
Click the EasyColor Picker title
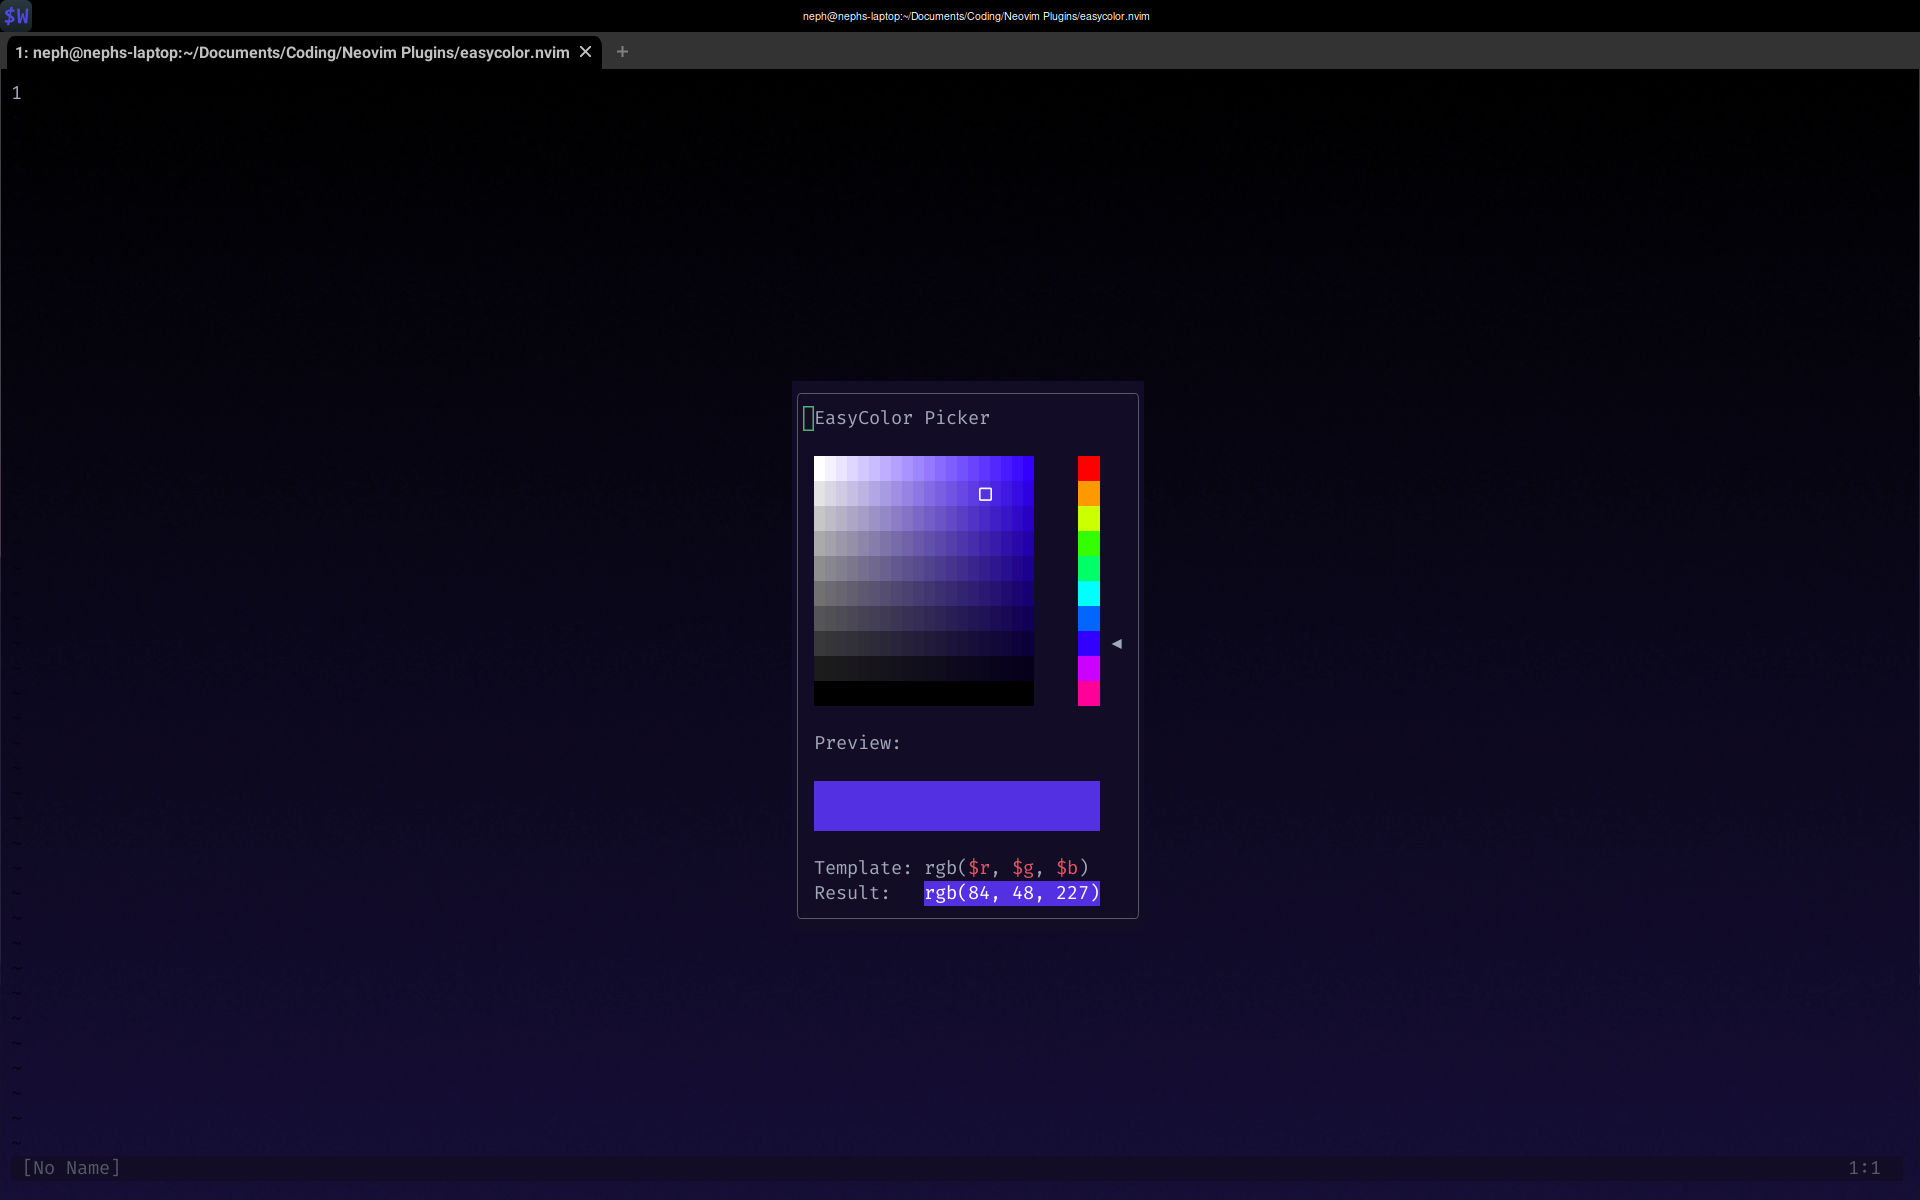[902, 418]
